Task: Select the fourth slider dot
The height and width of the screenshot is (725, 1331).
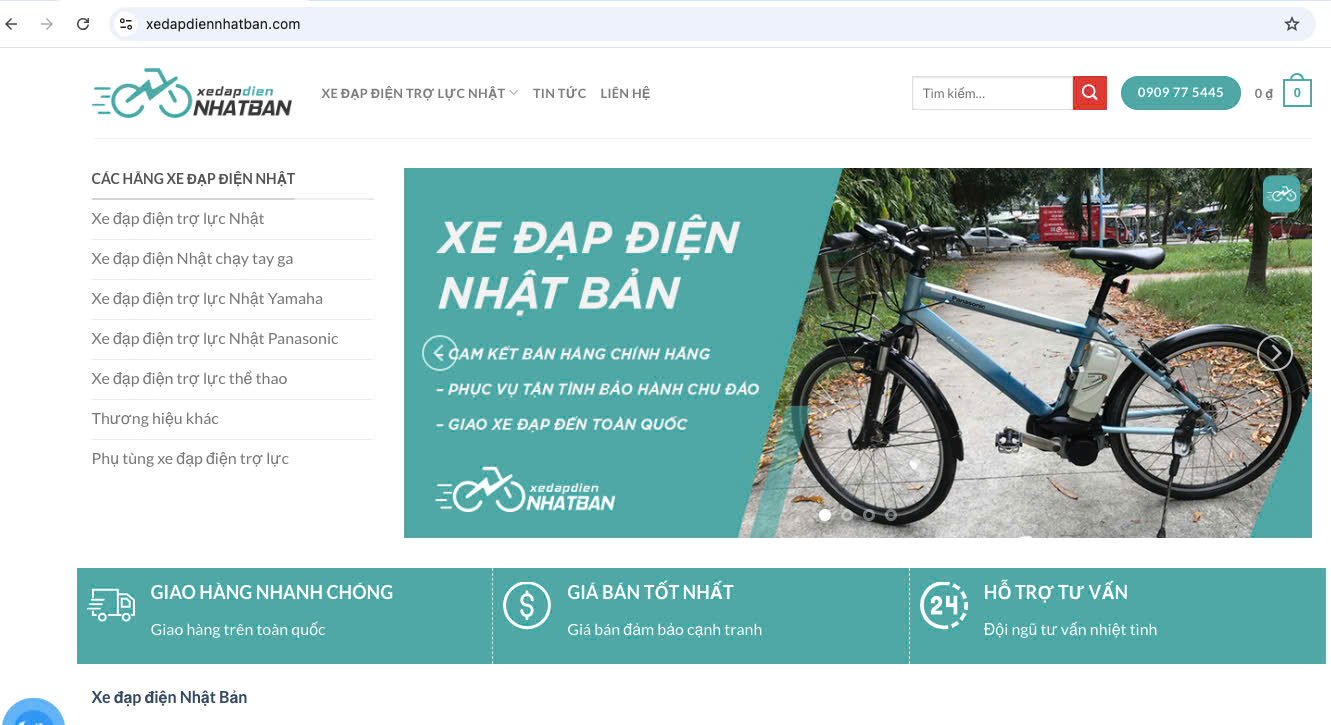Action: pos(891,515)
